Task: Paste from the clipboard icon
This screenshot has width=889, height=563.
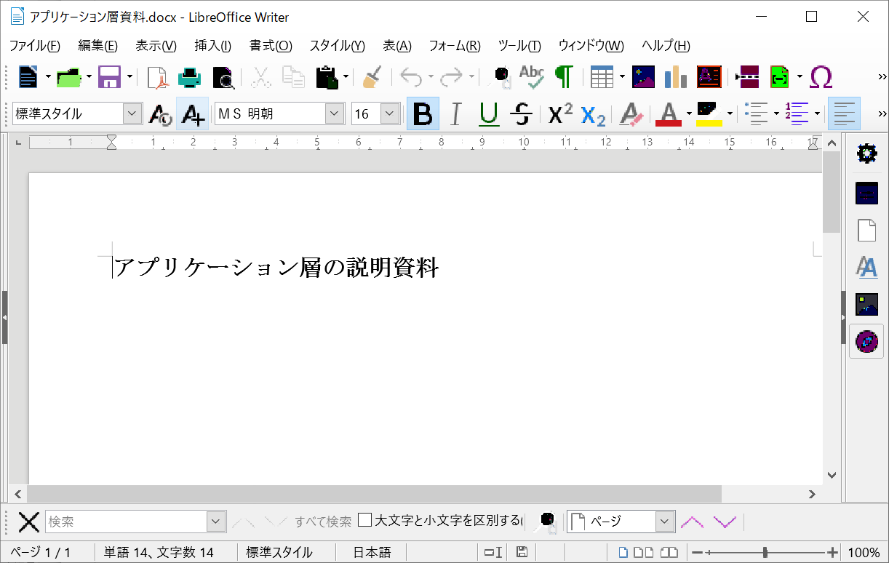Action: pos(327,77)
